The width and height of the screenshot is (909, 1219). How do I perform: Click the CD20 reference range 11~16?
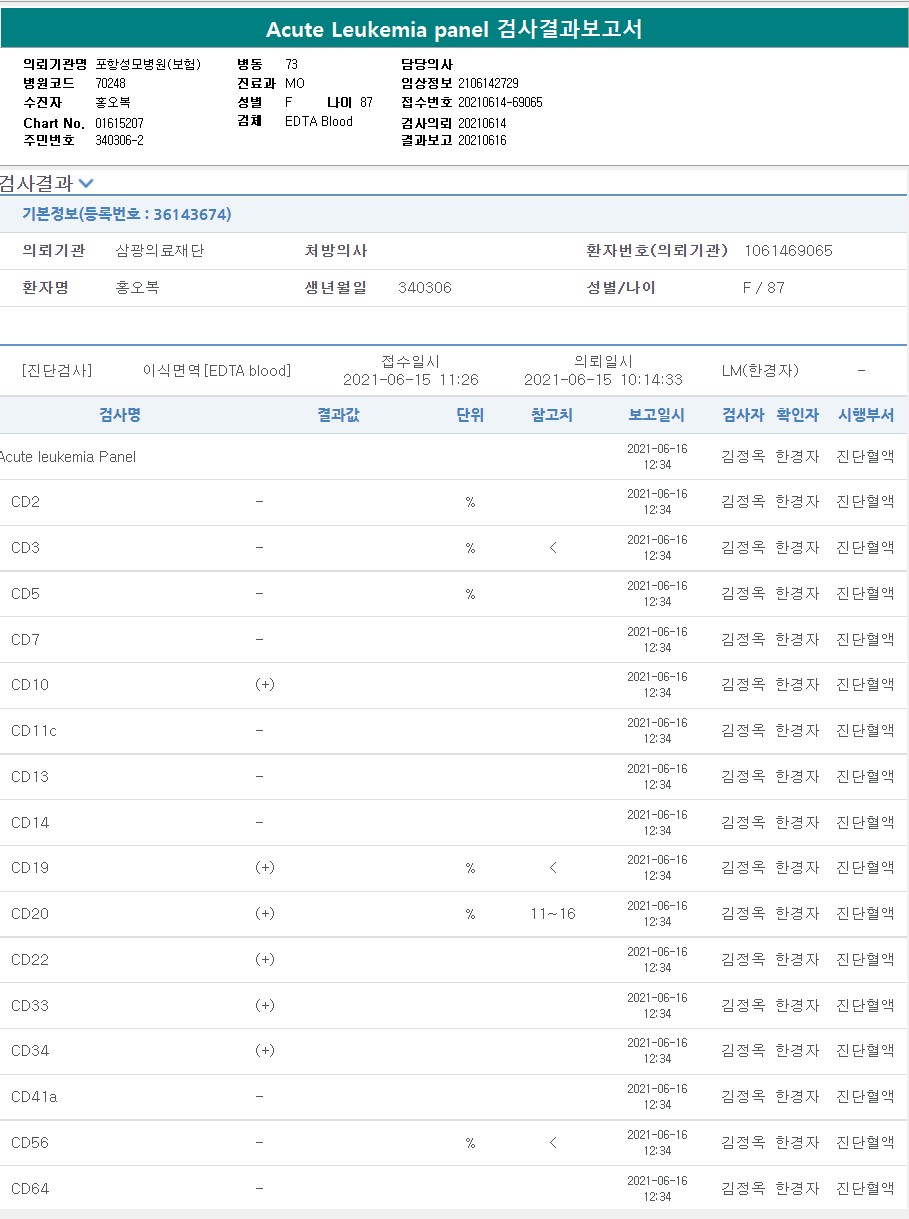coord(553,914)
